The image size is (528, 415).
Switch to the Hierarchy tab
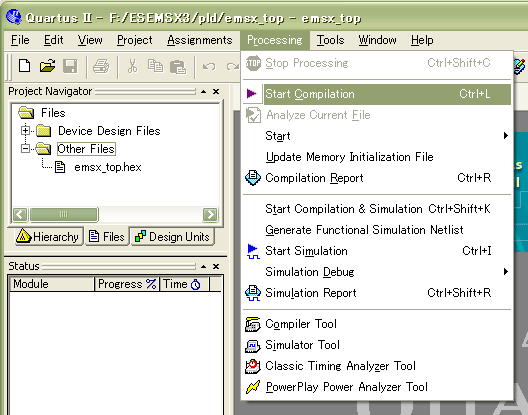point(48,236)
